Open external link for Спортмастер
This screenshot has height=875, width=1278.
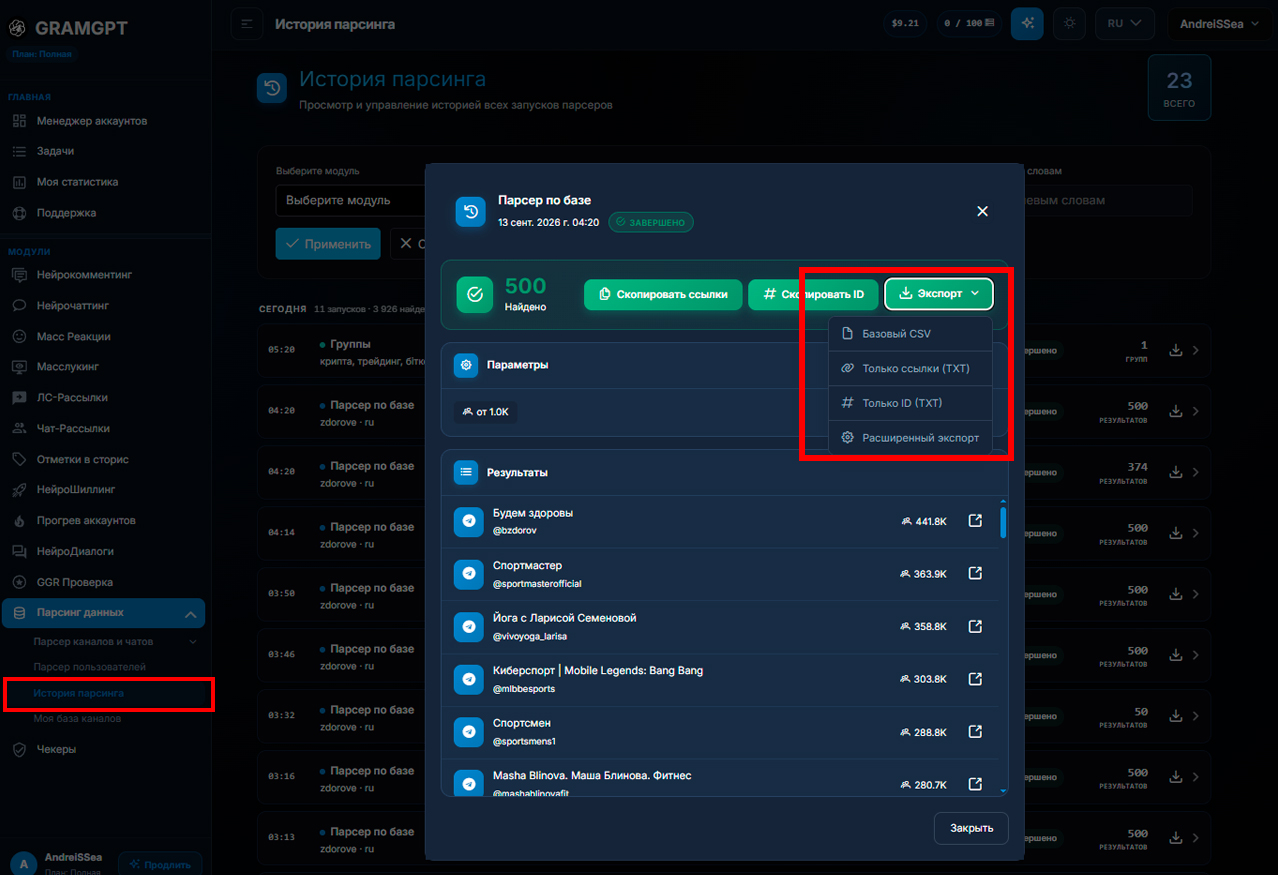pos(975,574)
